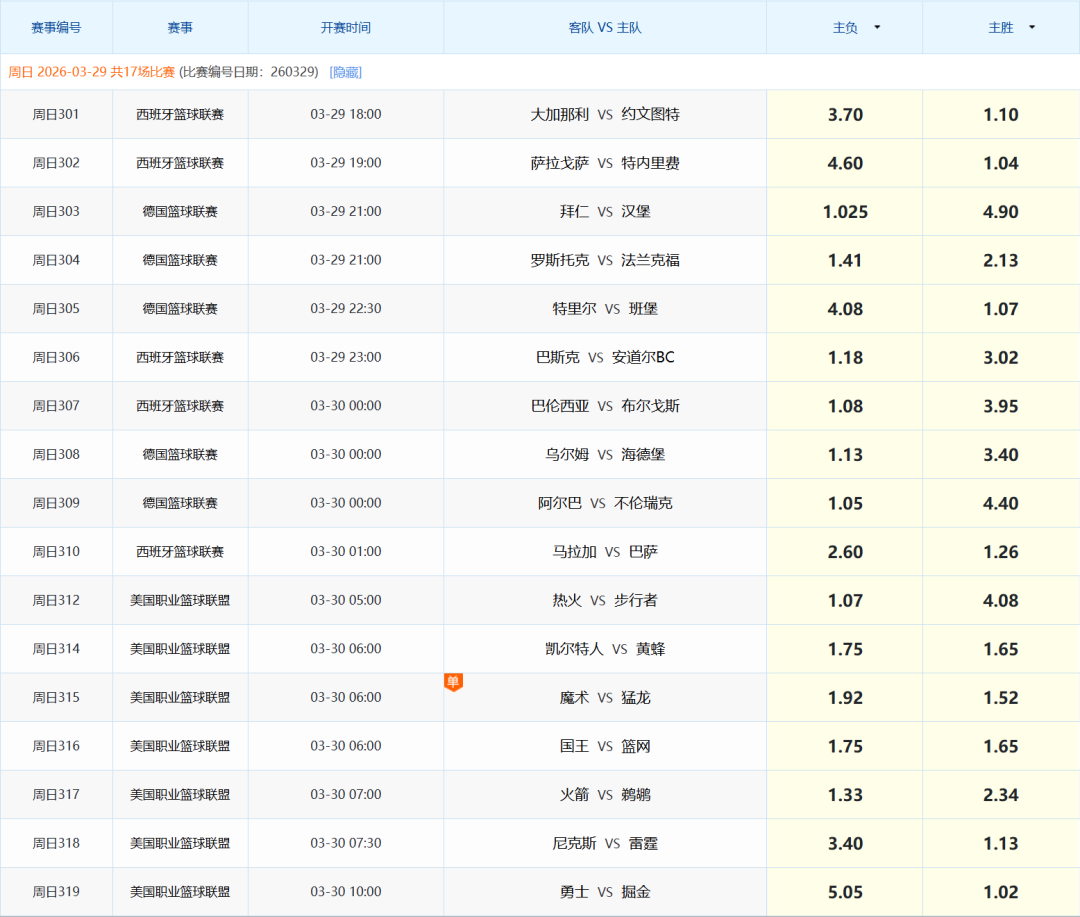Open the 主负 column dropdown arrow
1080x917 pixels.
pos(877,28)
